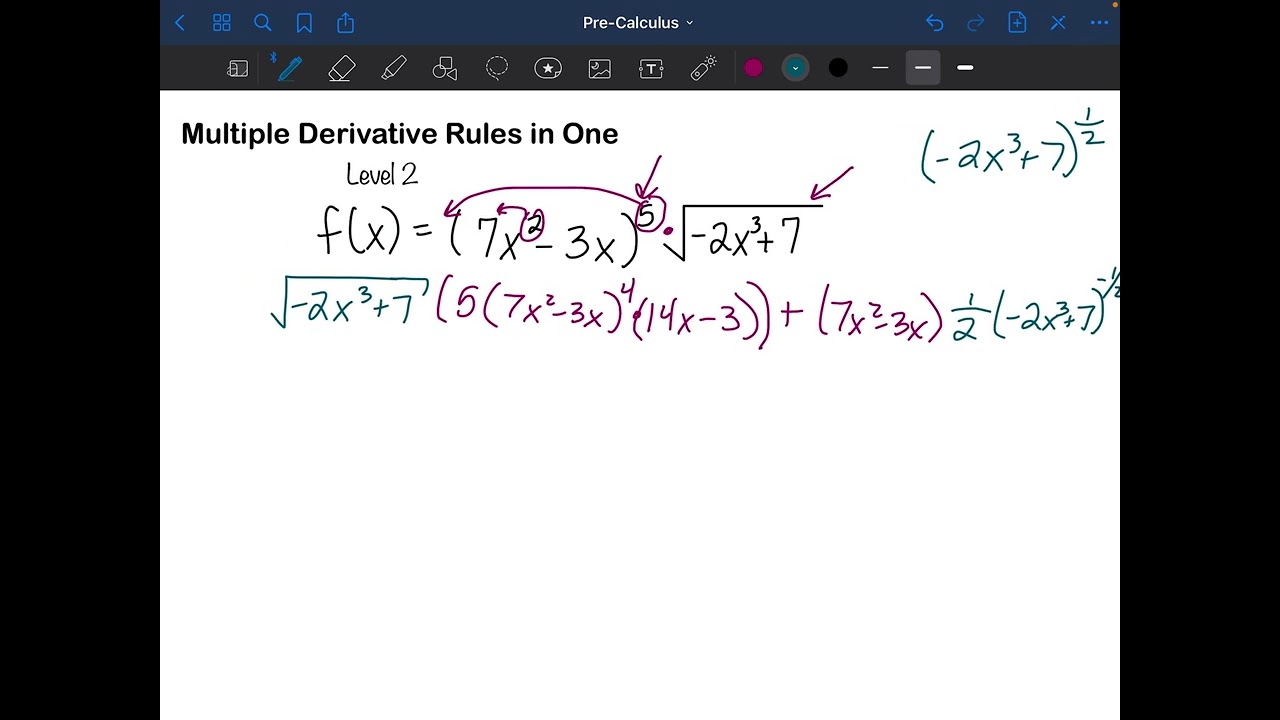Open the more options ellipsis menu
The image size is (1280, 720).
(1100, 23)
